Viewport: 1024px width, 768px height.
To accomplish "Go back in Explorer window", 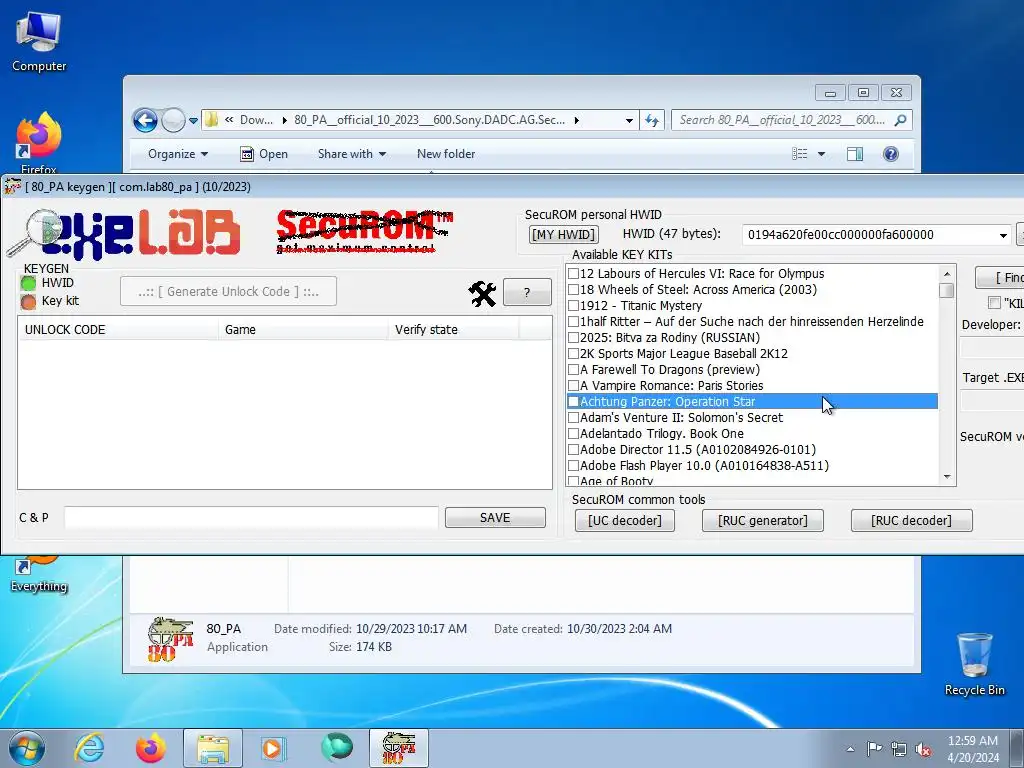I will click(145, 120).
